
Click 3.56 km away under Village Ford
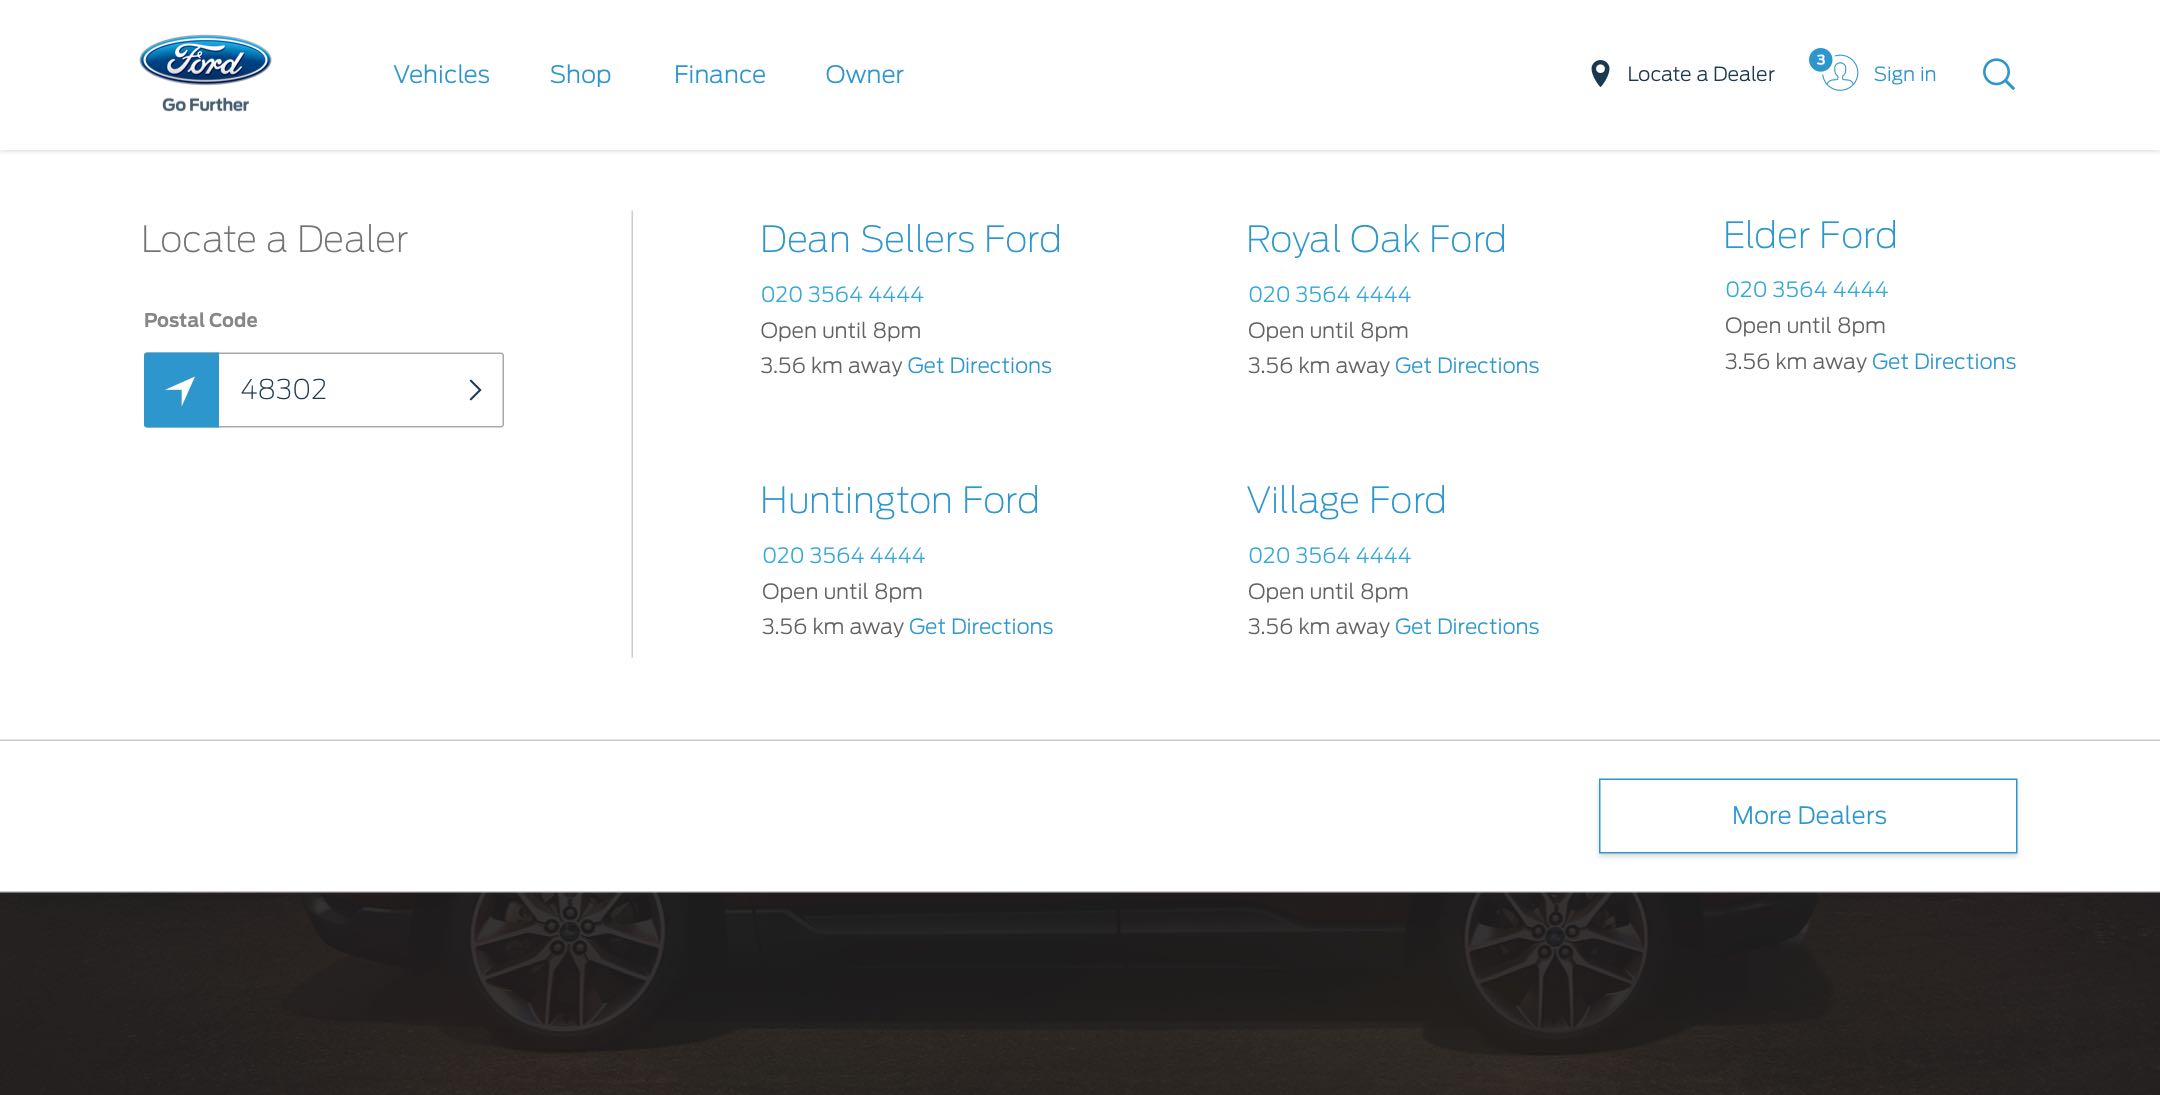[x=1318, y=627]
